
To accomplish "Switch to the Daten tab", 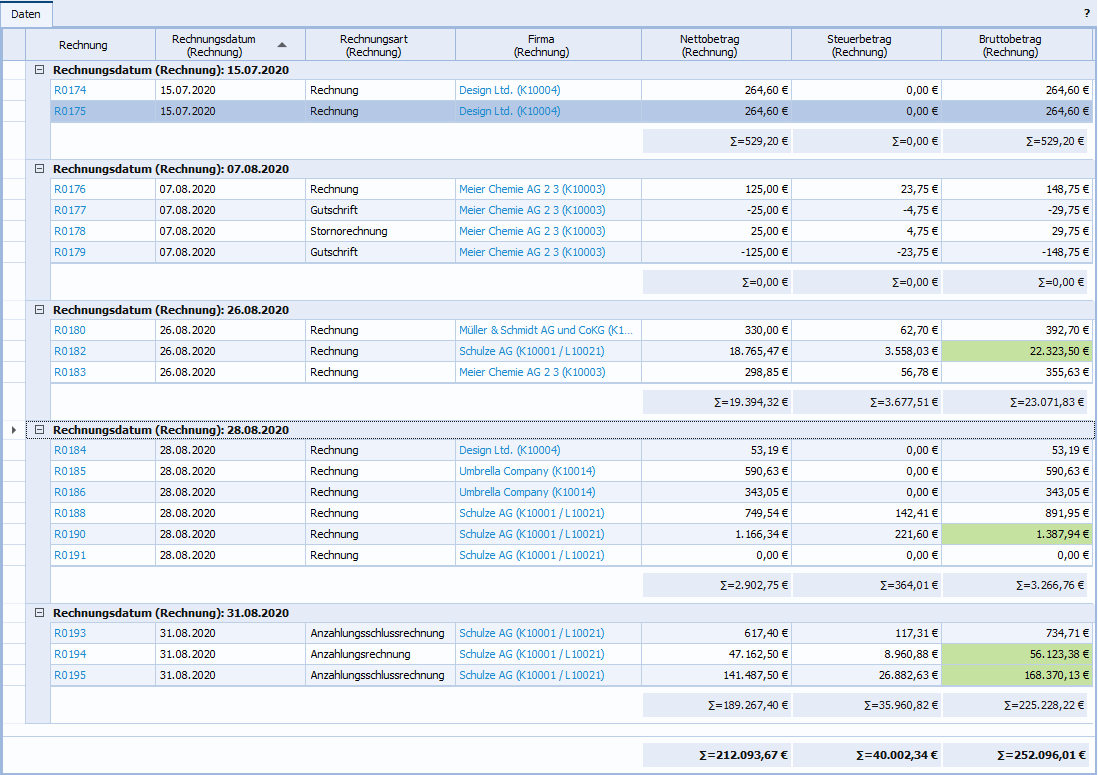I will click(x=26, y=14).
